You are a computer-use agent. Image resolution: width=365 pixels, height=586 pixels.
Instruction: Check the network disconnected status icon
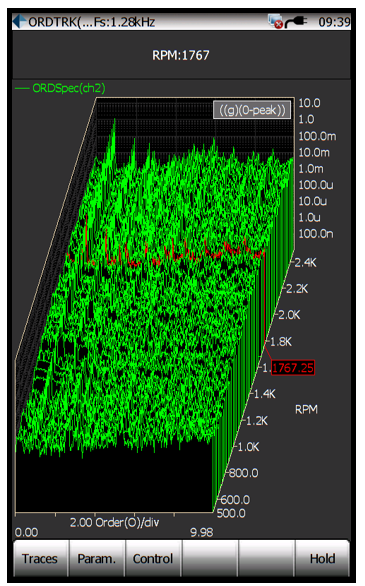(x=275, y=21)
